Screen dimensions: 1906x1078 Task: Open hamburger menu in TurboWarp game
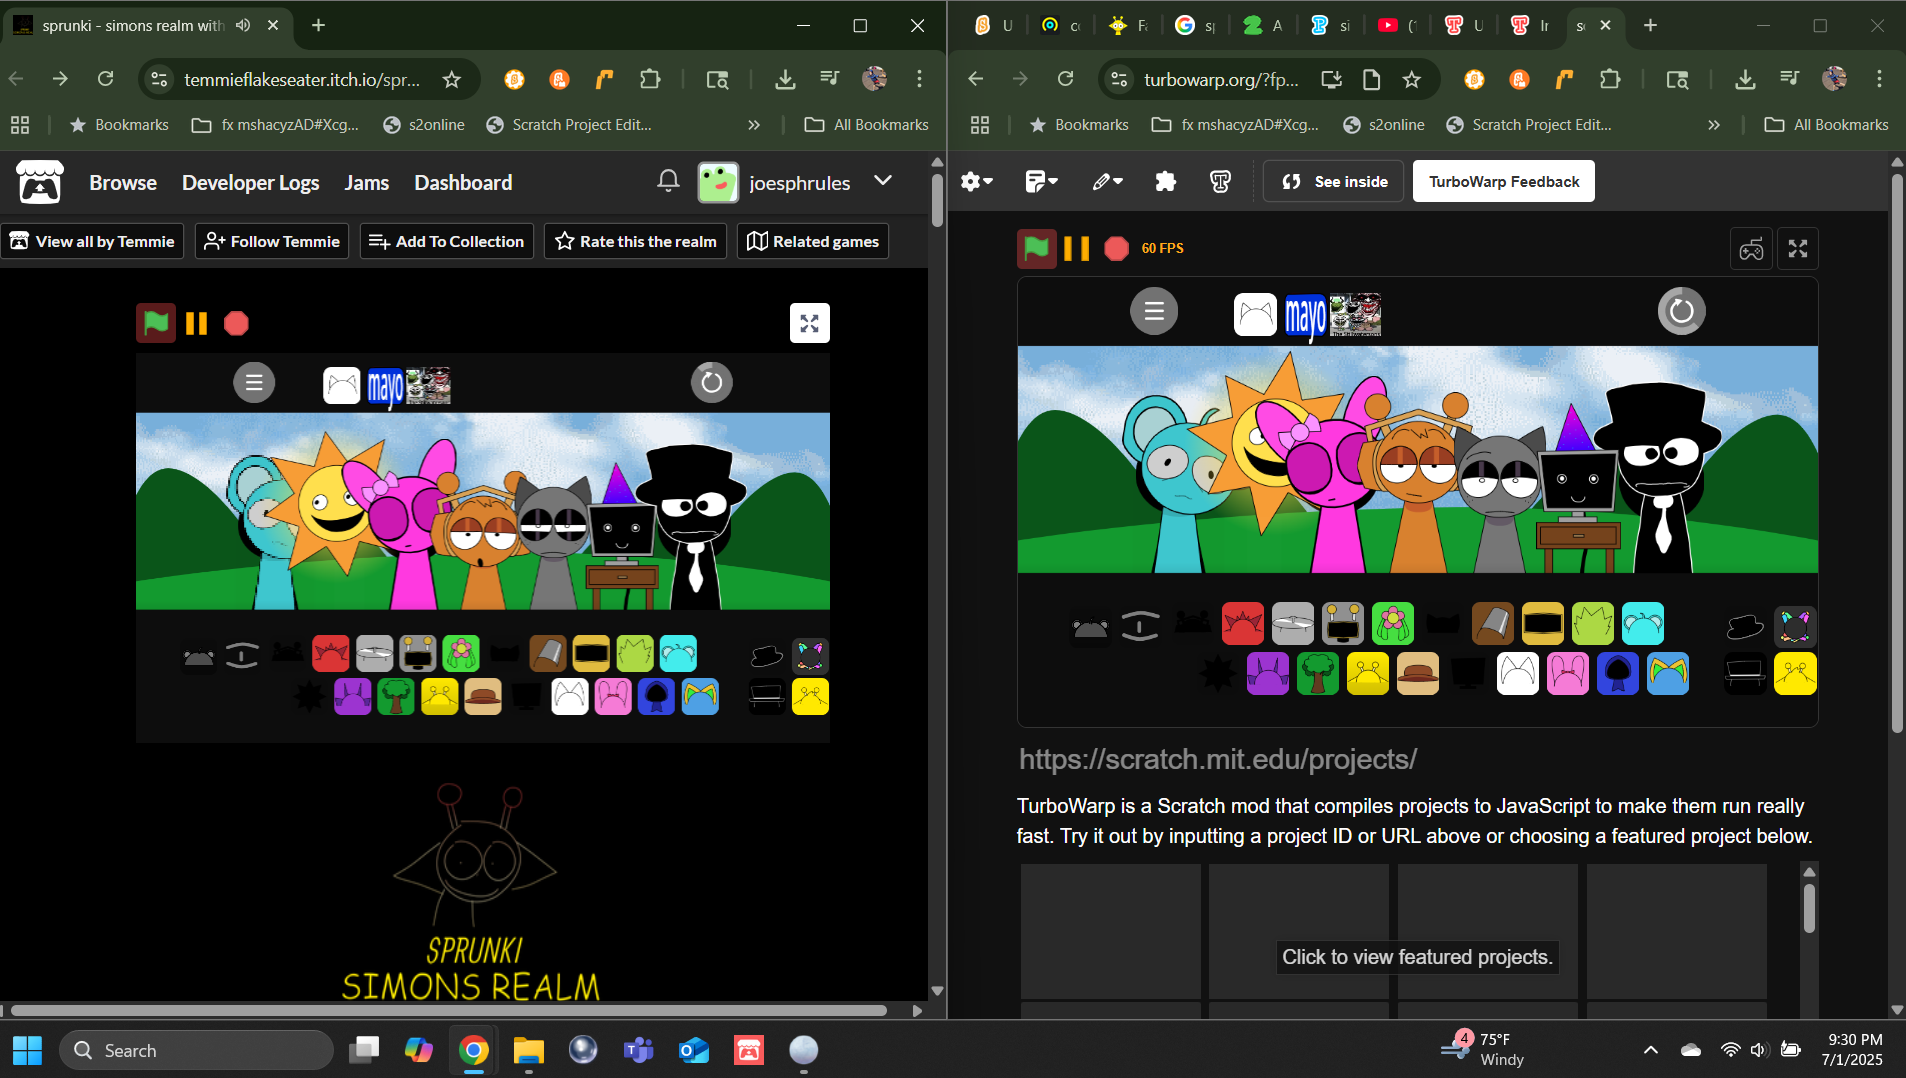[x=1154, y=311]
